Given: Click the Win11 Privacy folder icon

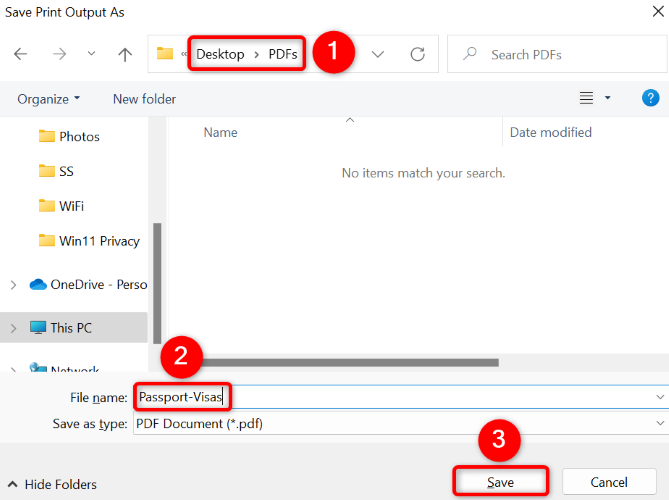Looking at the screenshot, I should [x=47, y=241].
